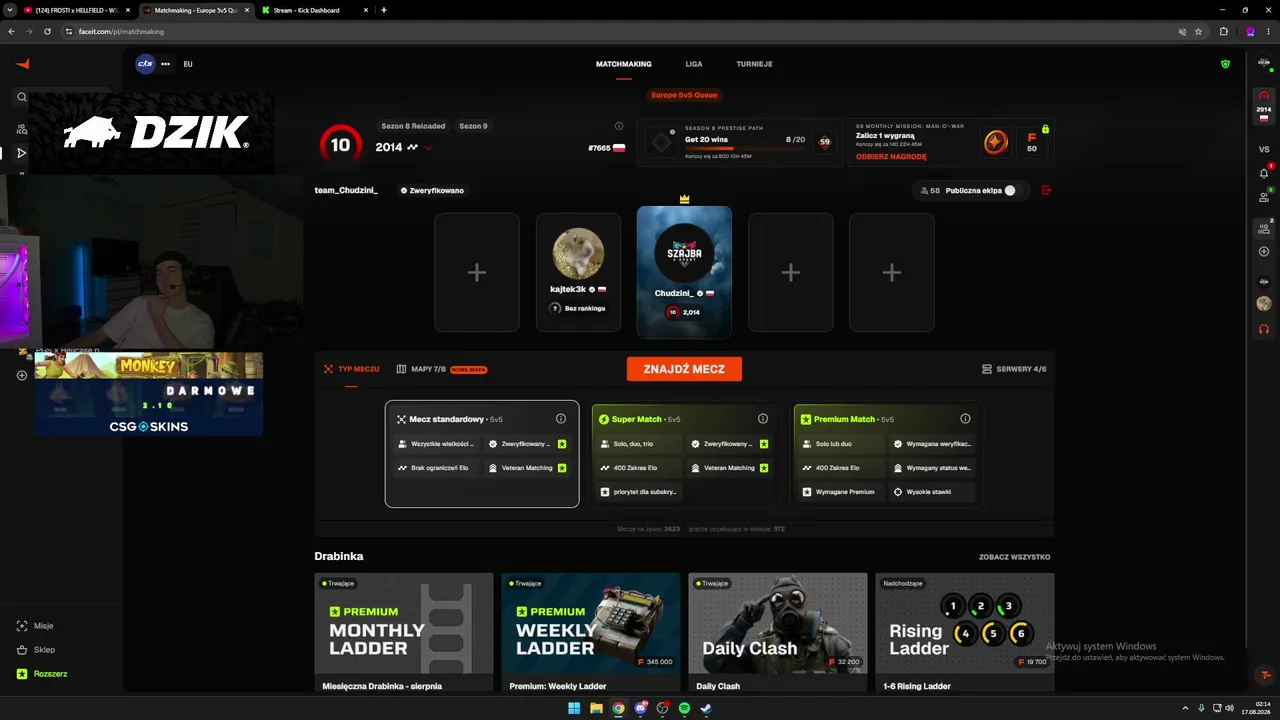
Task: Switch to the TURNIEJE tab
Action: pyautogui.click(x=754, y=64)
